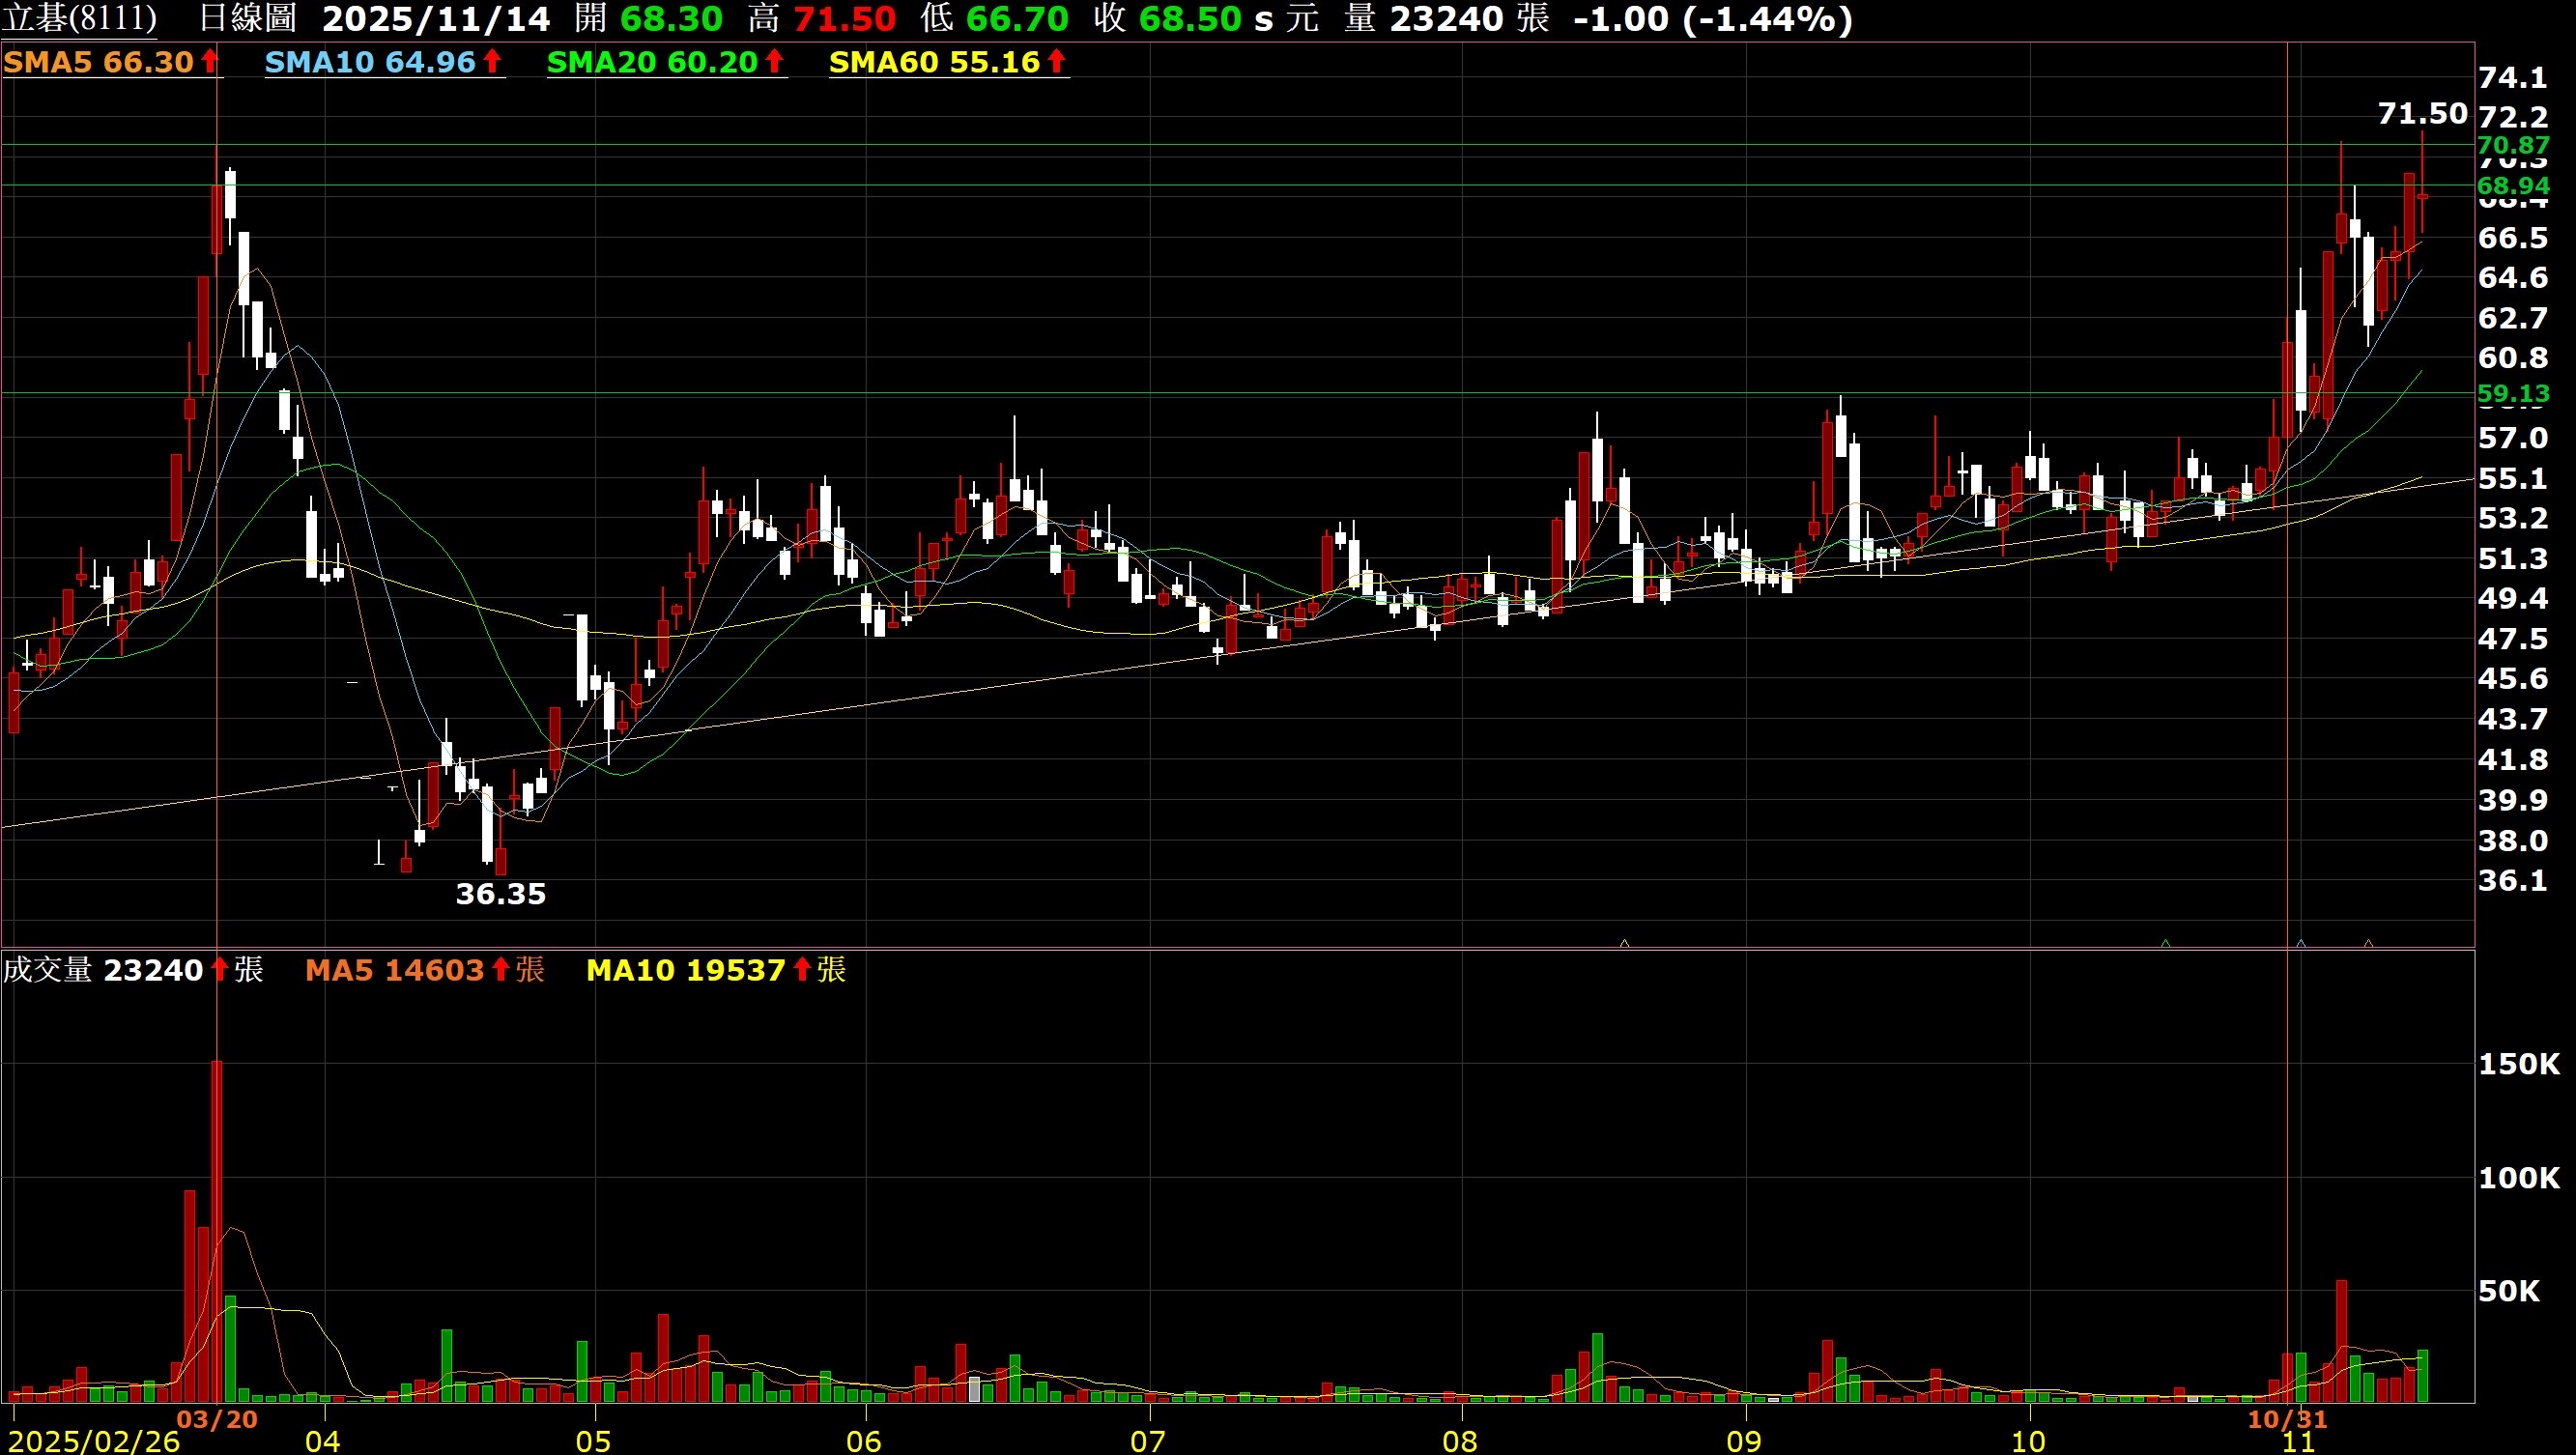Select the 03/20 date marker on timeline
The height and width of the screenshot is (1455, 2576).
(217, 1419)
